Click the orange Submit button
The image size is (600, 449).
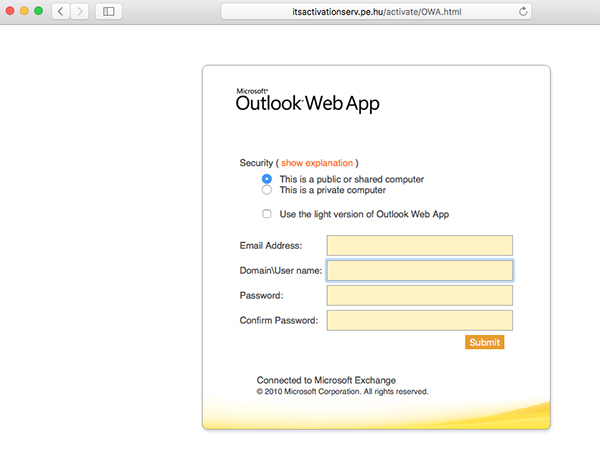tap(484, 342)
